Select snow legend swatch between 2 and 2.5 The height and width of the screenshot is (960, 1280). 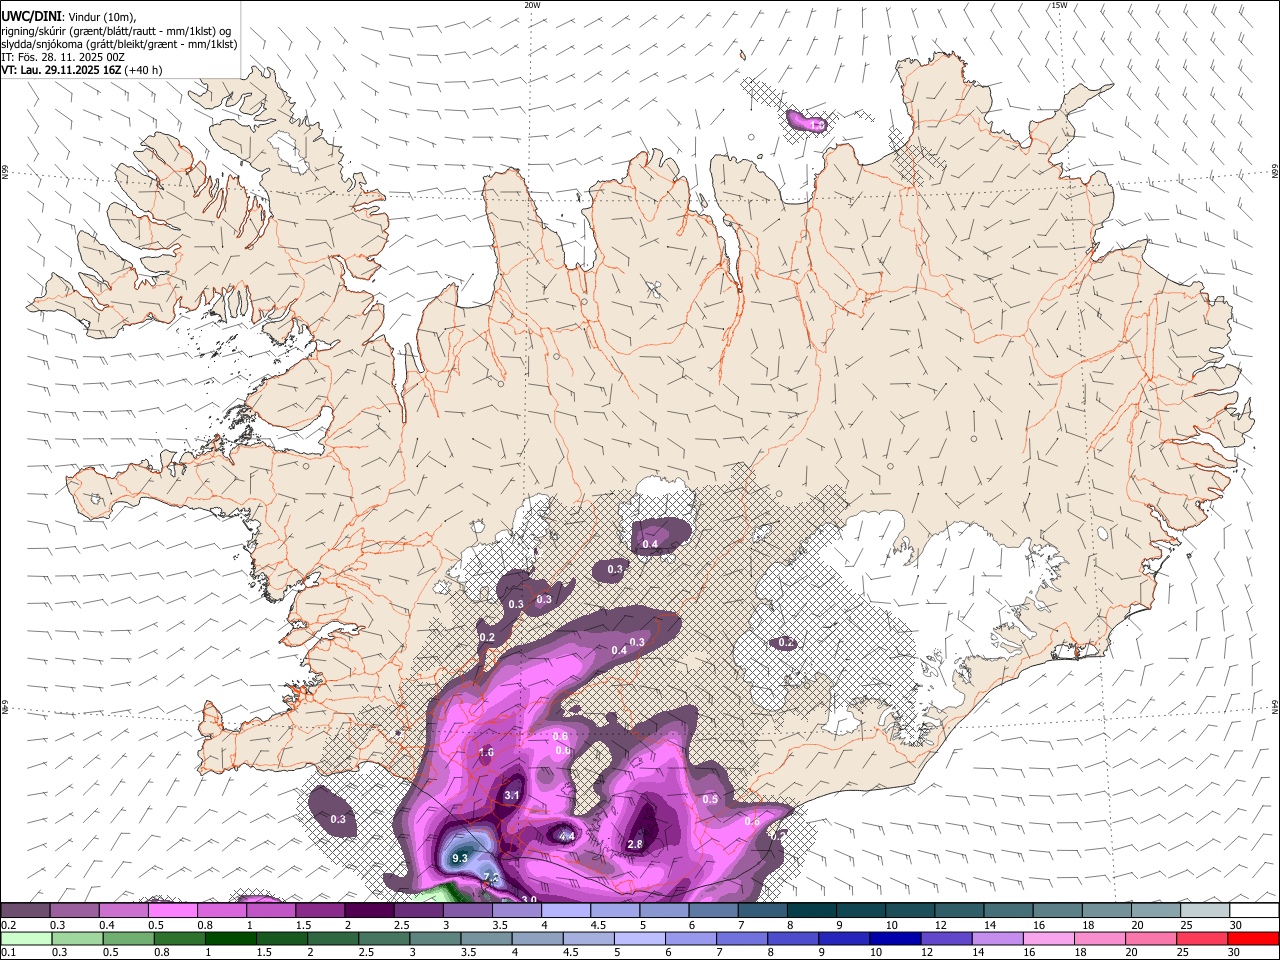(369, 910)
